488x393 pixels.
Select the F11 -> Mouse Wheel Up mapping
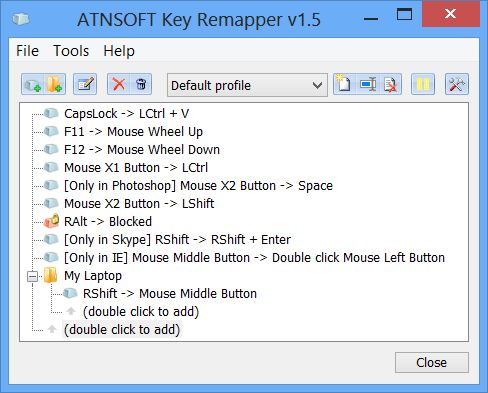click(x=133, y=132)
